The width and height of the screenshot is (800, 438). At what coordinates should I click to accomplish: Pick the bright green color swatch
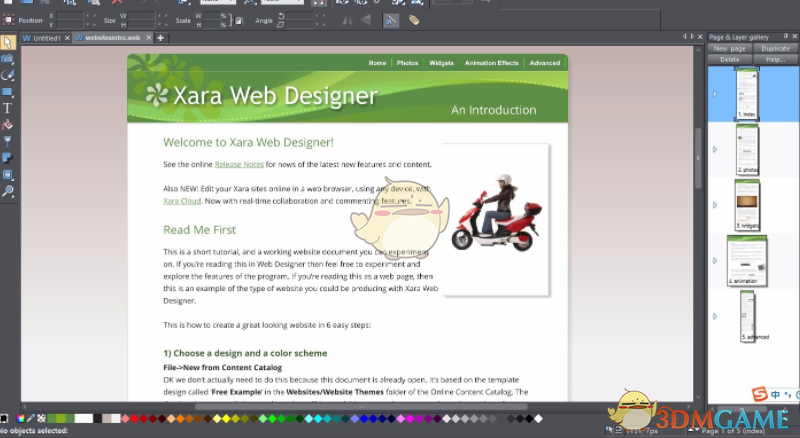tap(272, 419)
